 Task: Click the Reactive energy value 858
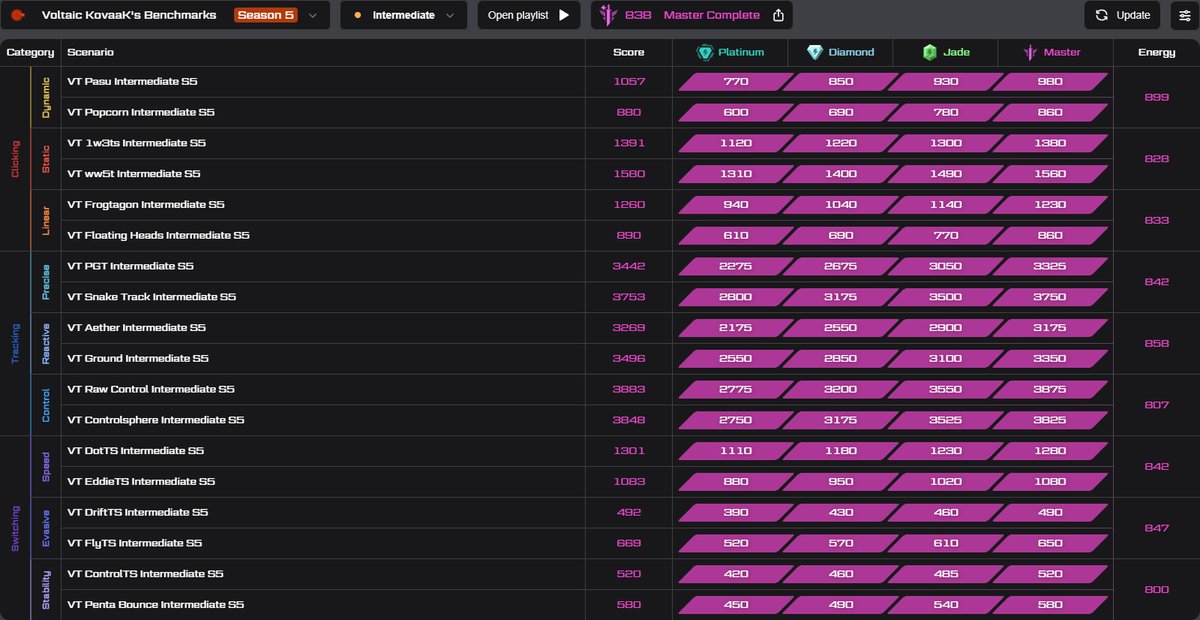click(1156, 343)
